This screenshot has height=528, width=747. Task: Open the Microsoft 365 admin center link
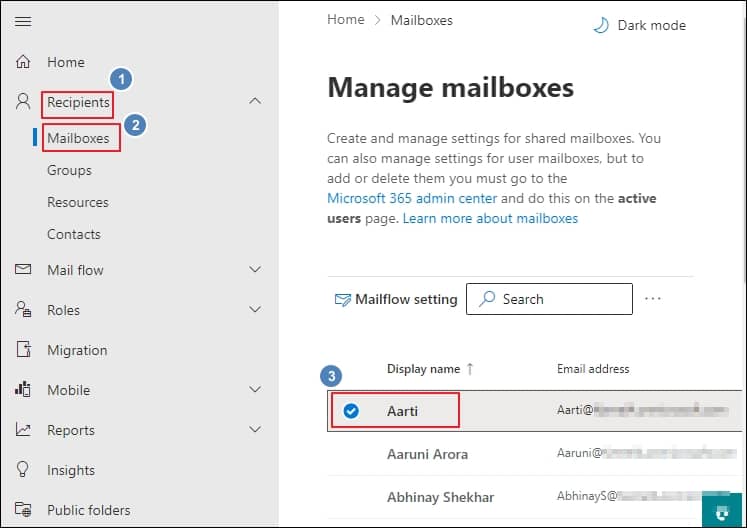pyautogui.click(x=412, y=198)
